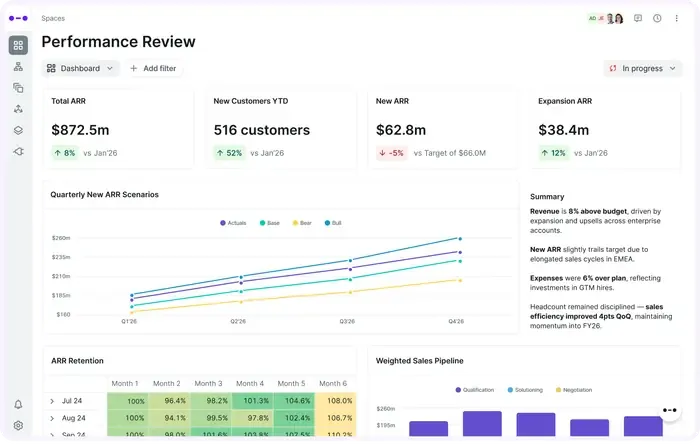Click the Jul 24 Month 6 cell 108.0%

coord(336,401)
